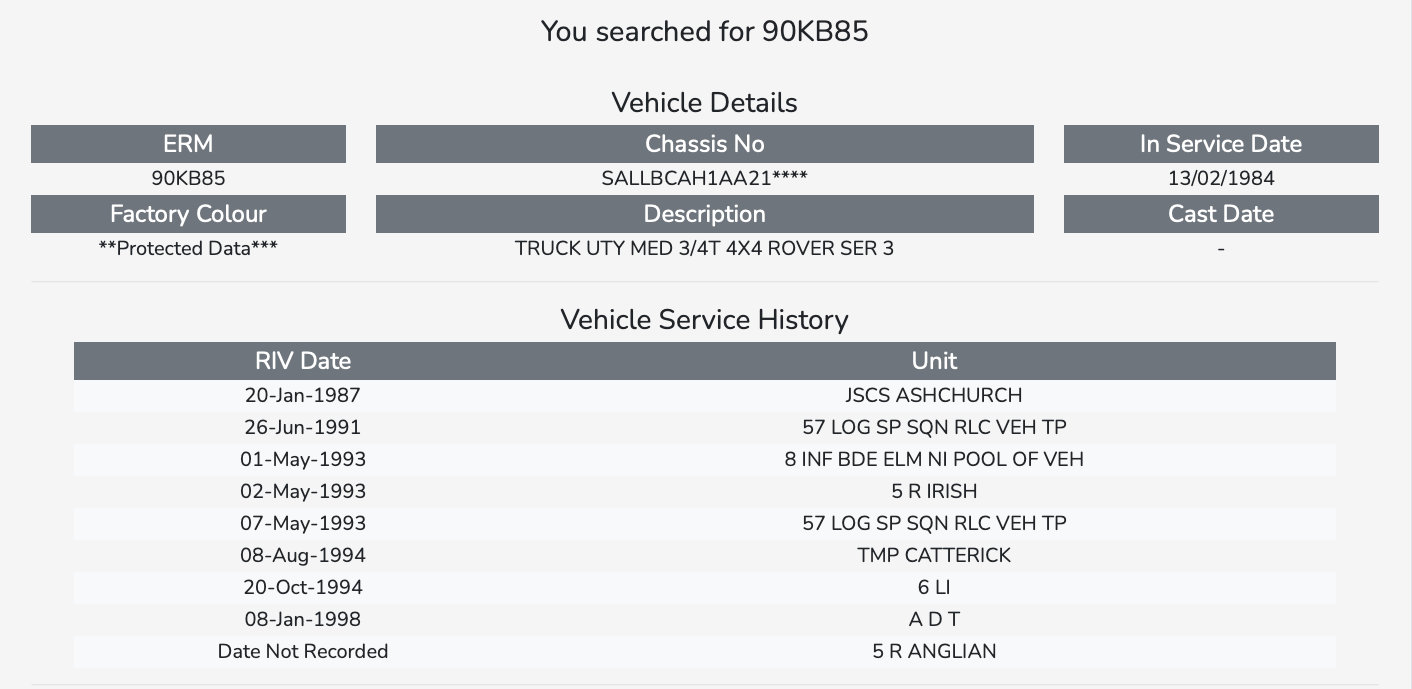Click the 5 R IRISH unit entry
1412x689 pixels.
click(x=934, y=491)
